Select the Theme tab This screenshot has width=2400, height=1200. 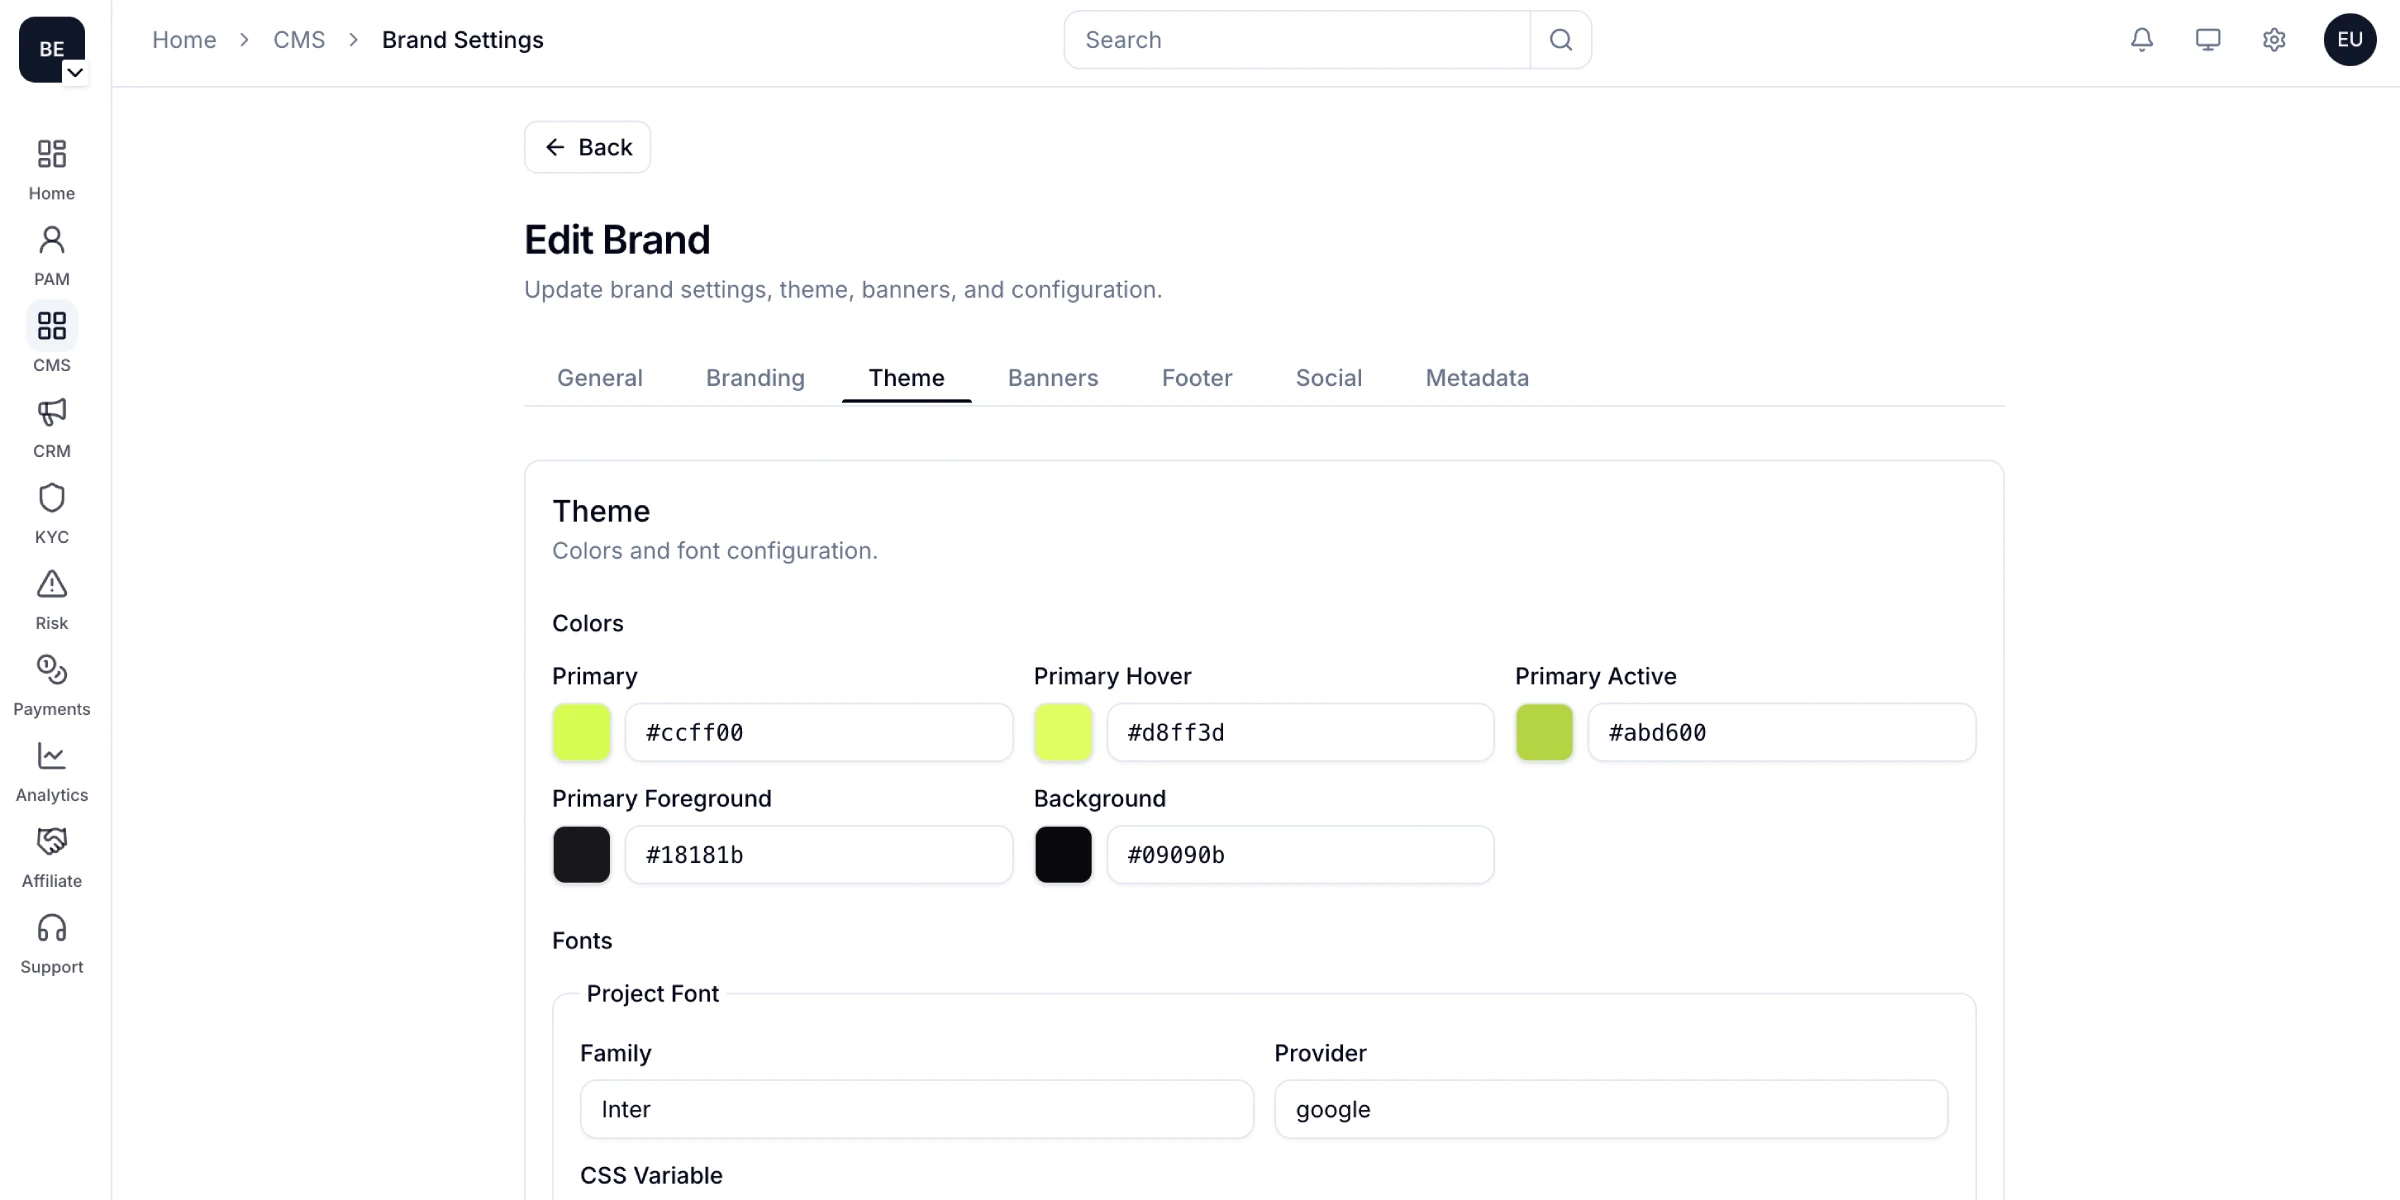(x=907, y=378)
